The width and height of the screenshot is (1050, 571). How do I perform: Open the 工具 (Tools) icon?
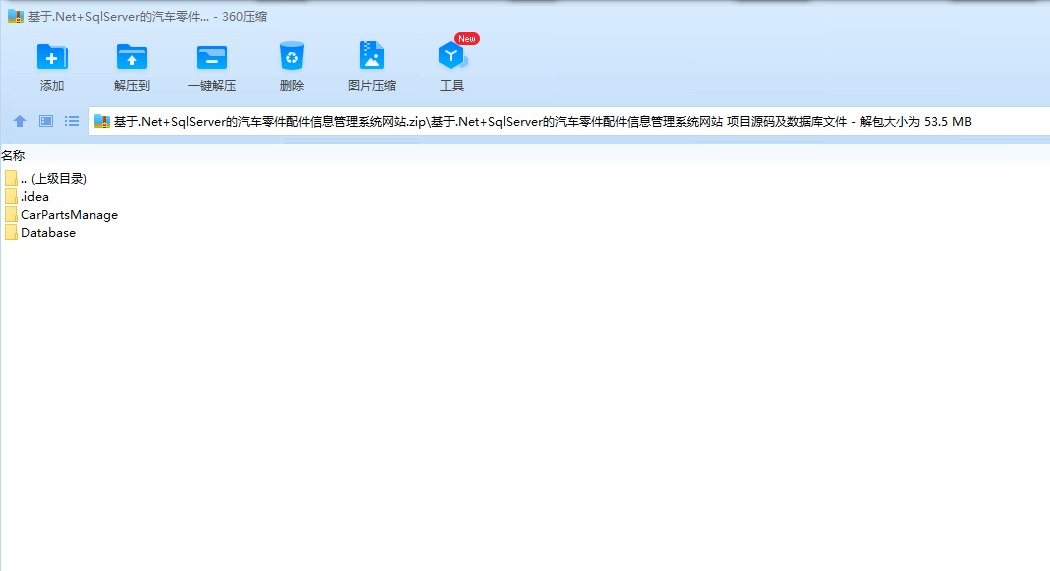[452, 56]
